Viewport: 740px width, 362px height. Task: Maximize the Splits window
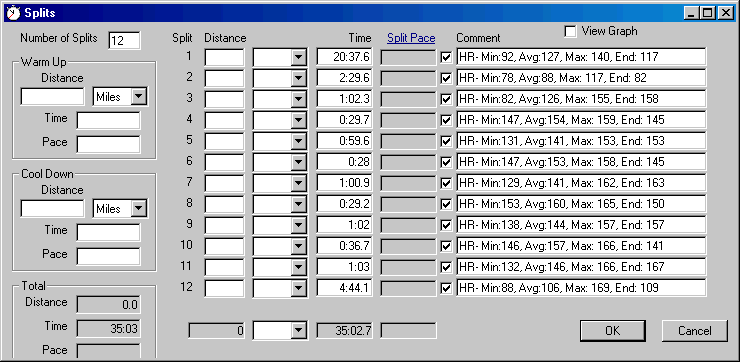(707, 13)
